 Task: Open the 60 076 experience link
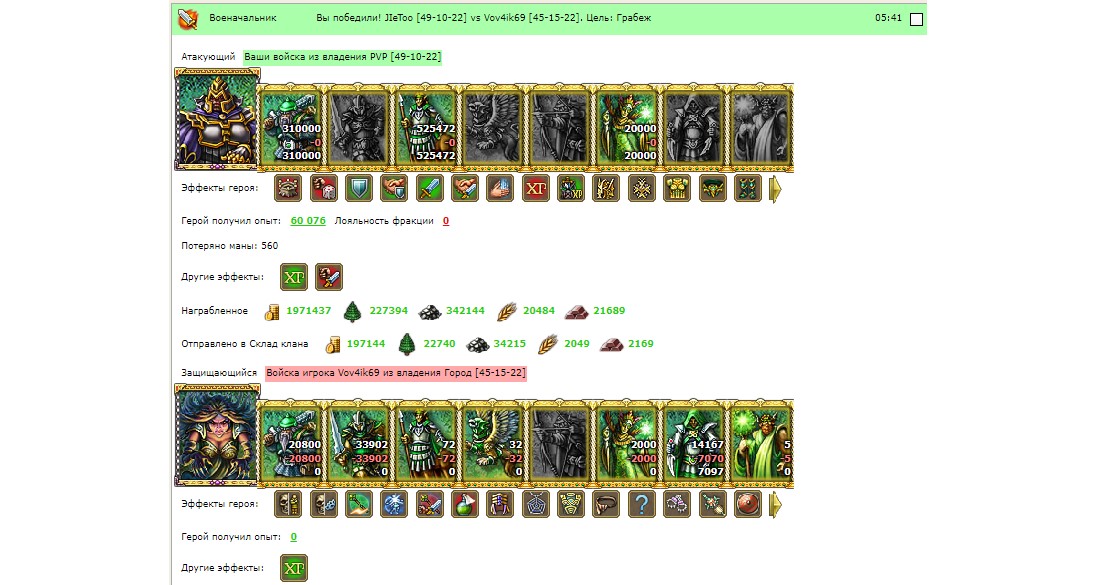[x=308, y=221]
